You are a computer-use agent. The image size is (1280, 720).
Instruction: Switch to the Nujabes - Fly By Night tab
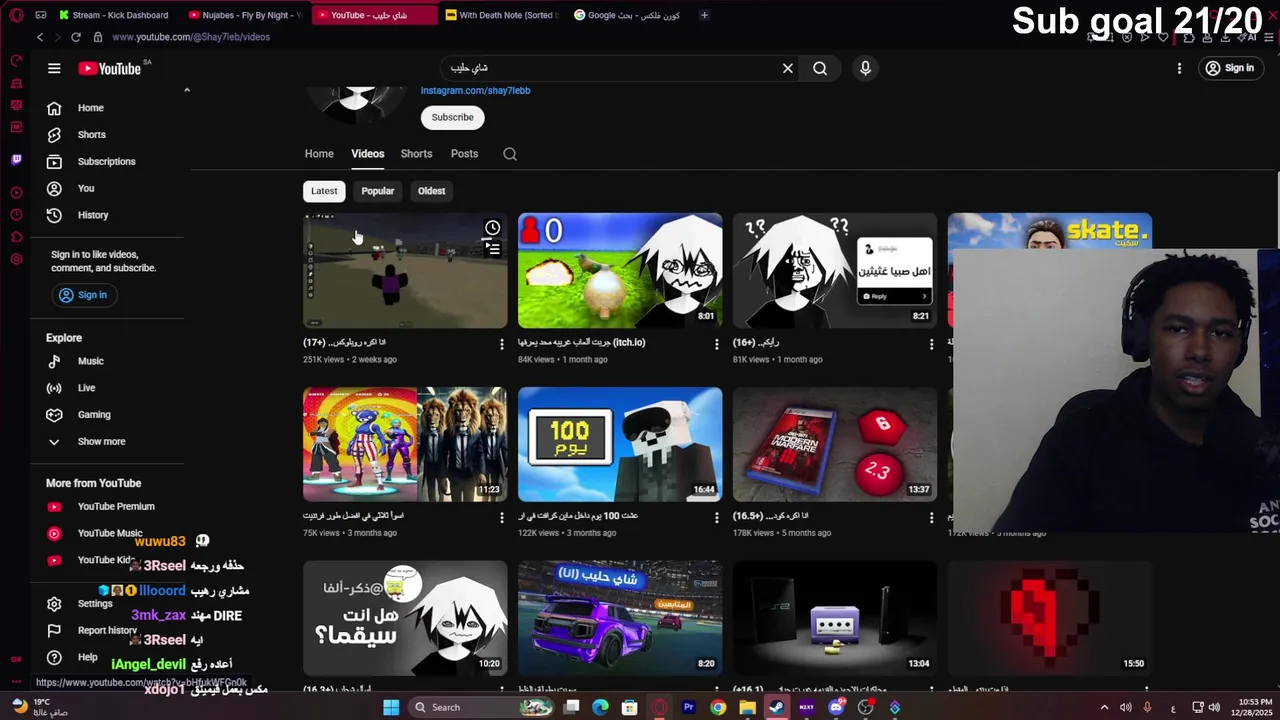click(x=246, y=15)
